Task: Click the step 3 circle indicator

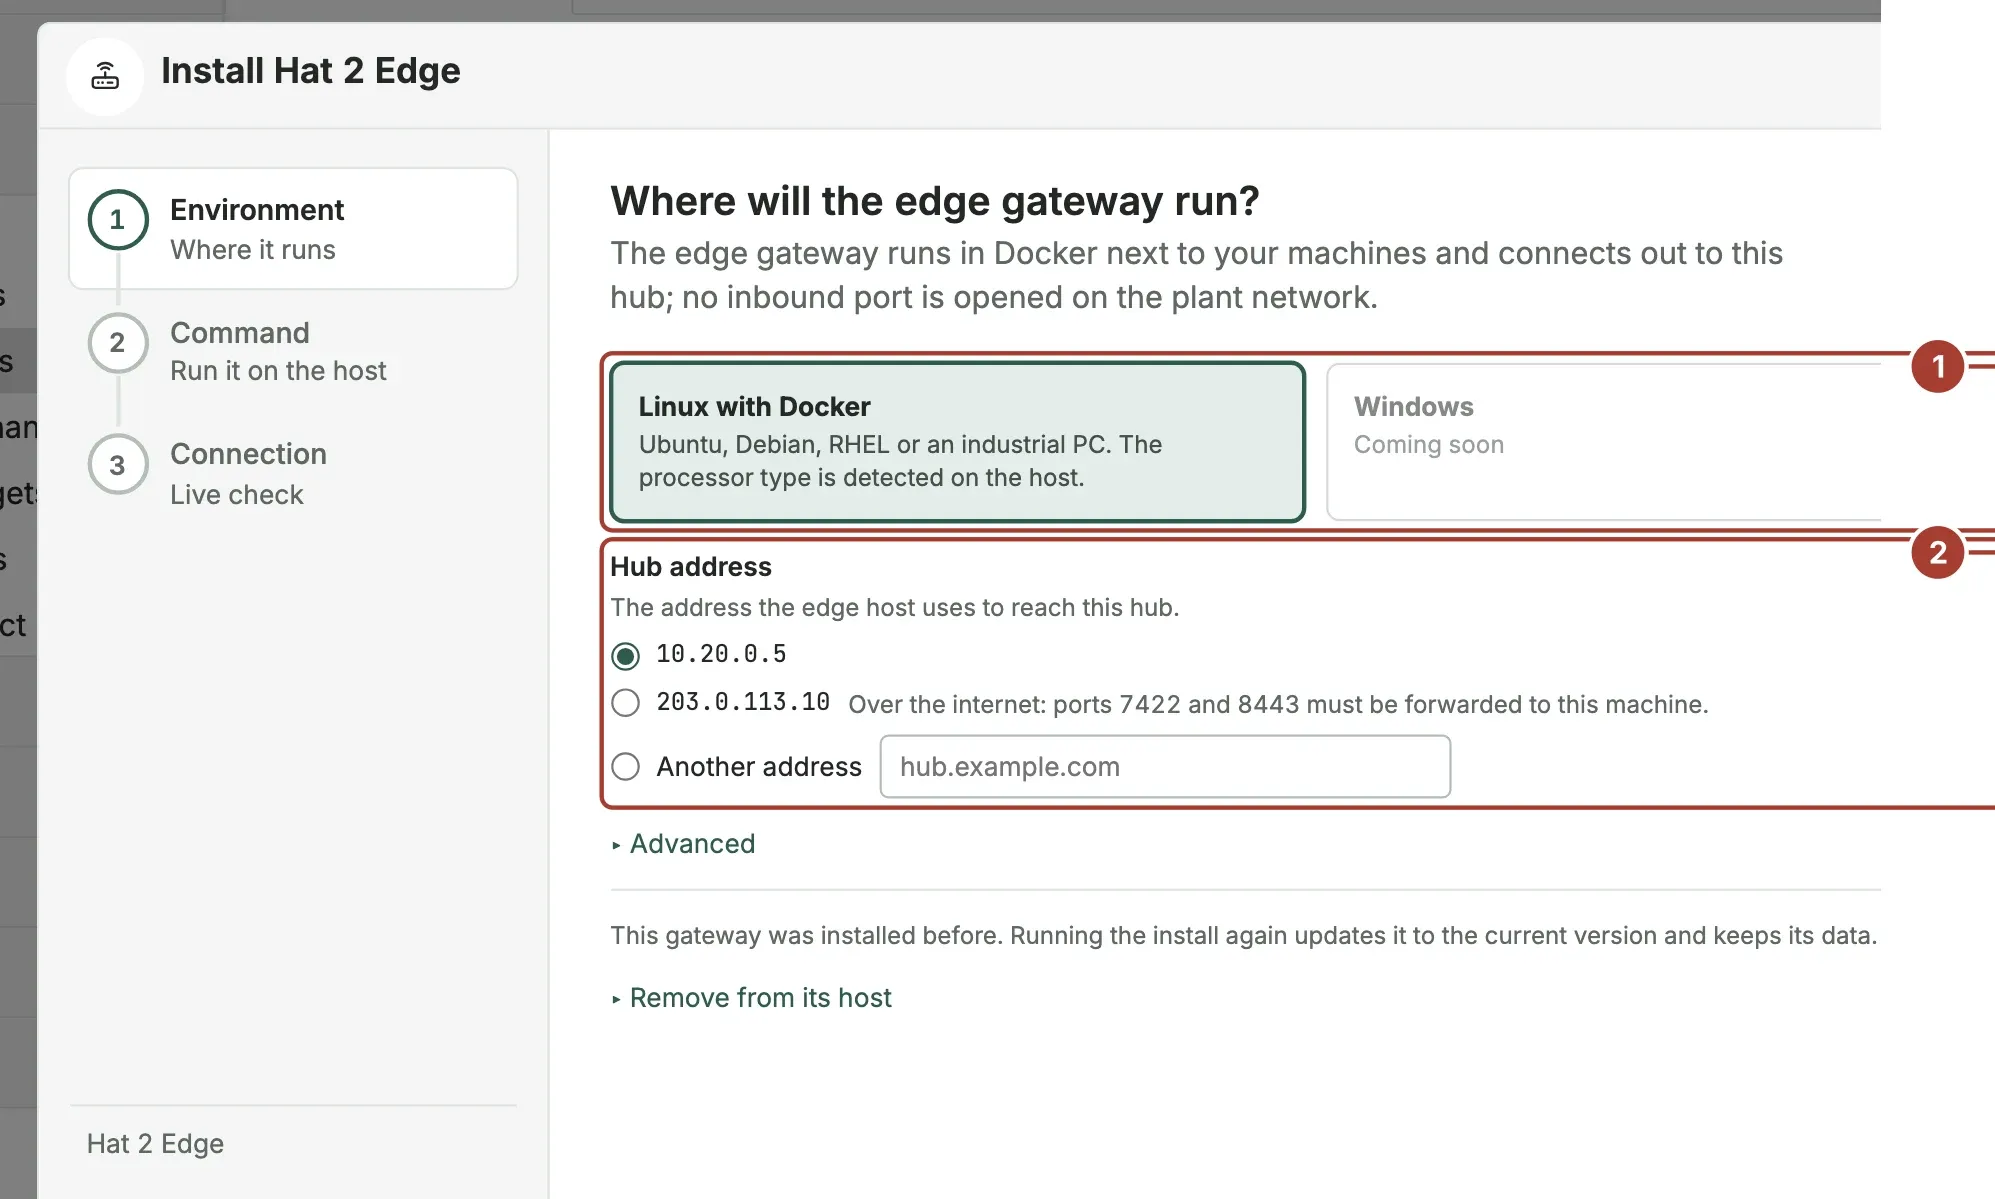Action: [118, 465]
